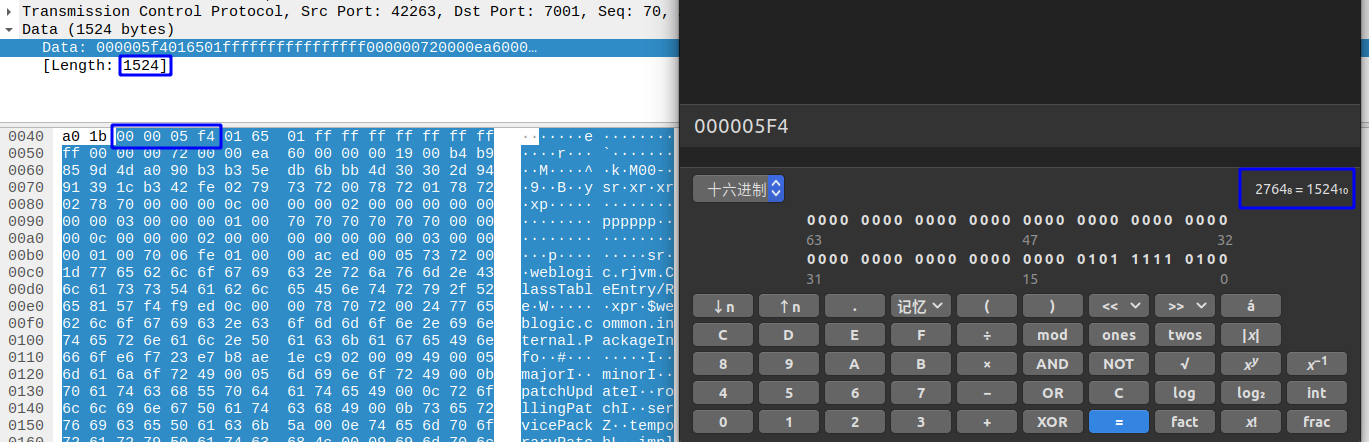Open the 记忆 memory dropdown
The height and width of the screenshot is (442, 1369).
(921, 306)
